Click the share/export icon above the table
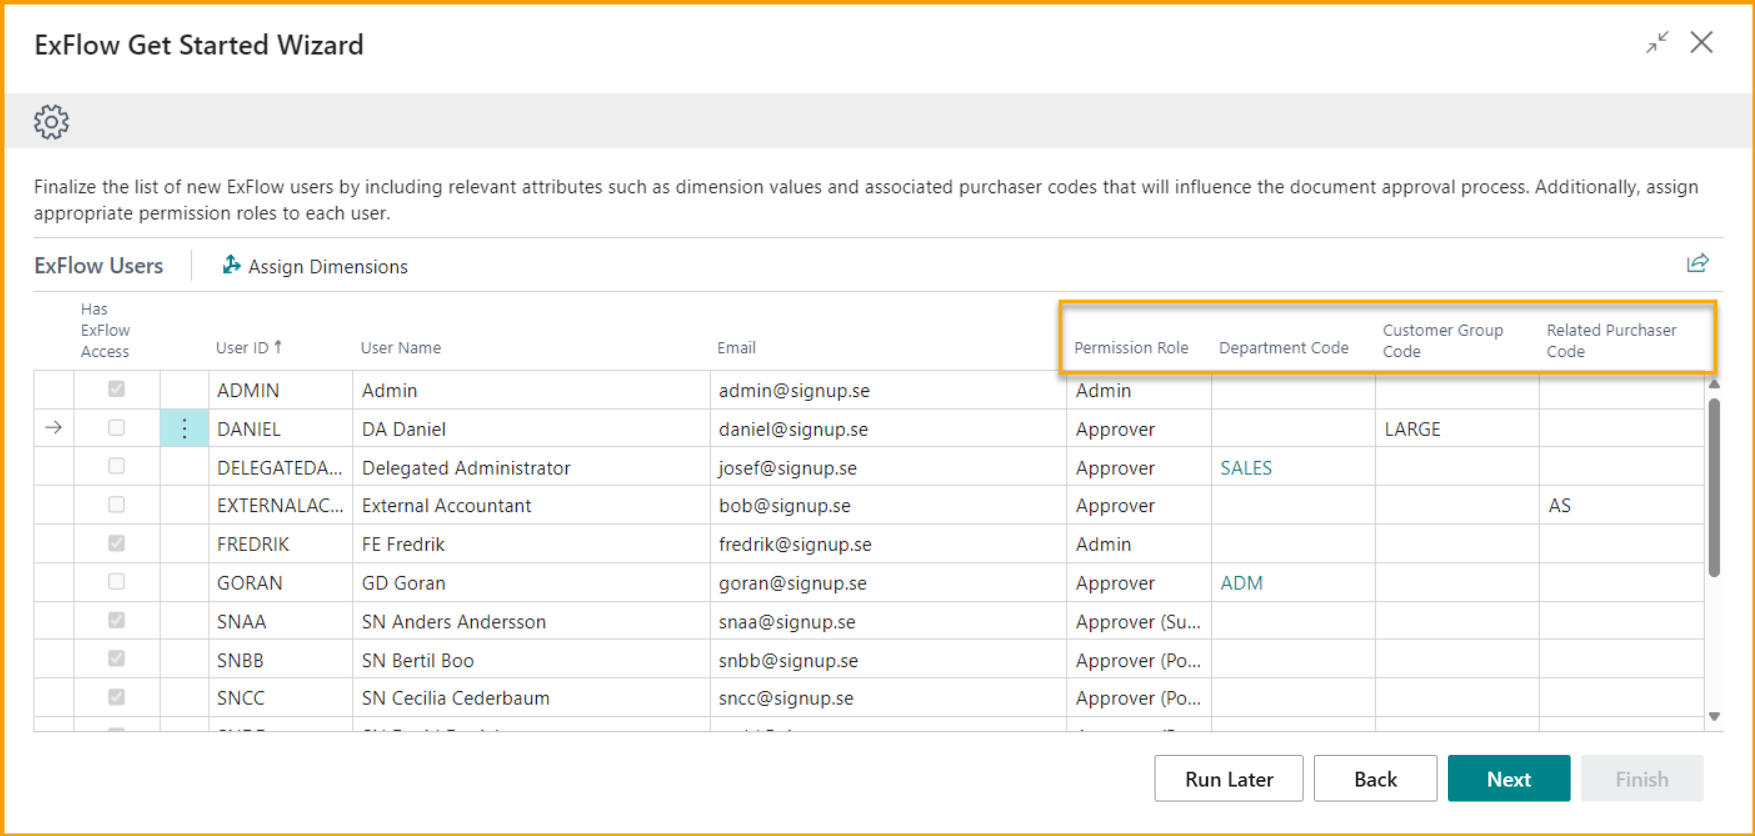This screenshot has height=836, width=1755. [1697, 264]
